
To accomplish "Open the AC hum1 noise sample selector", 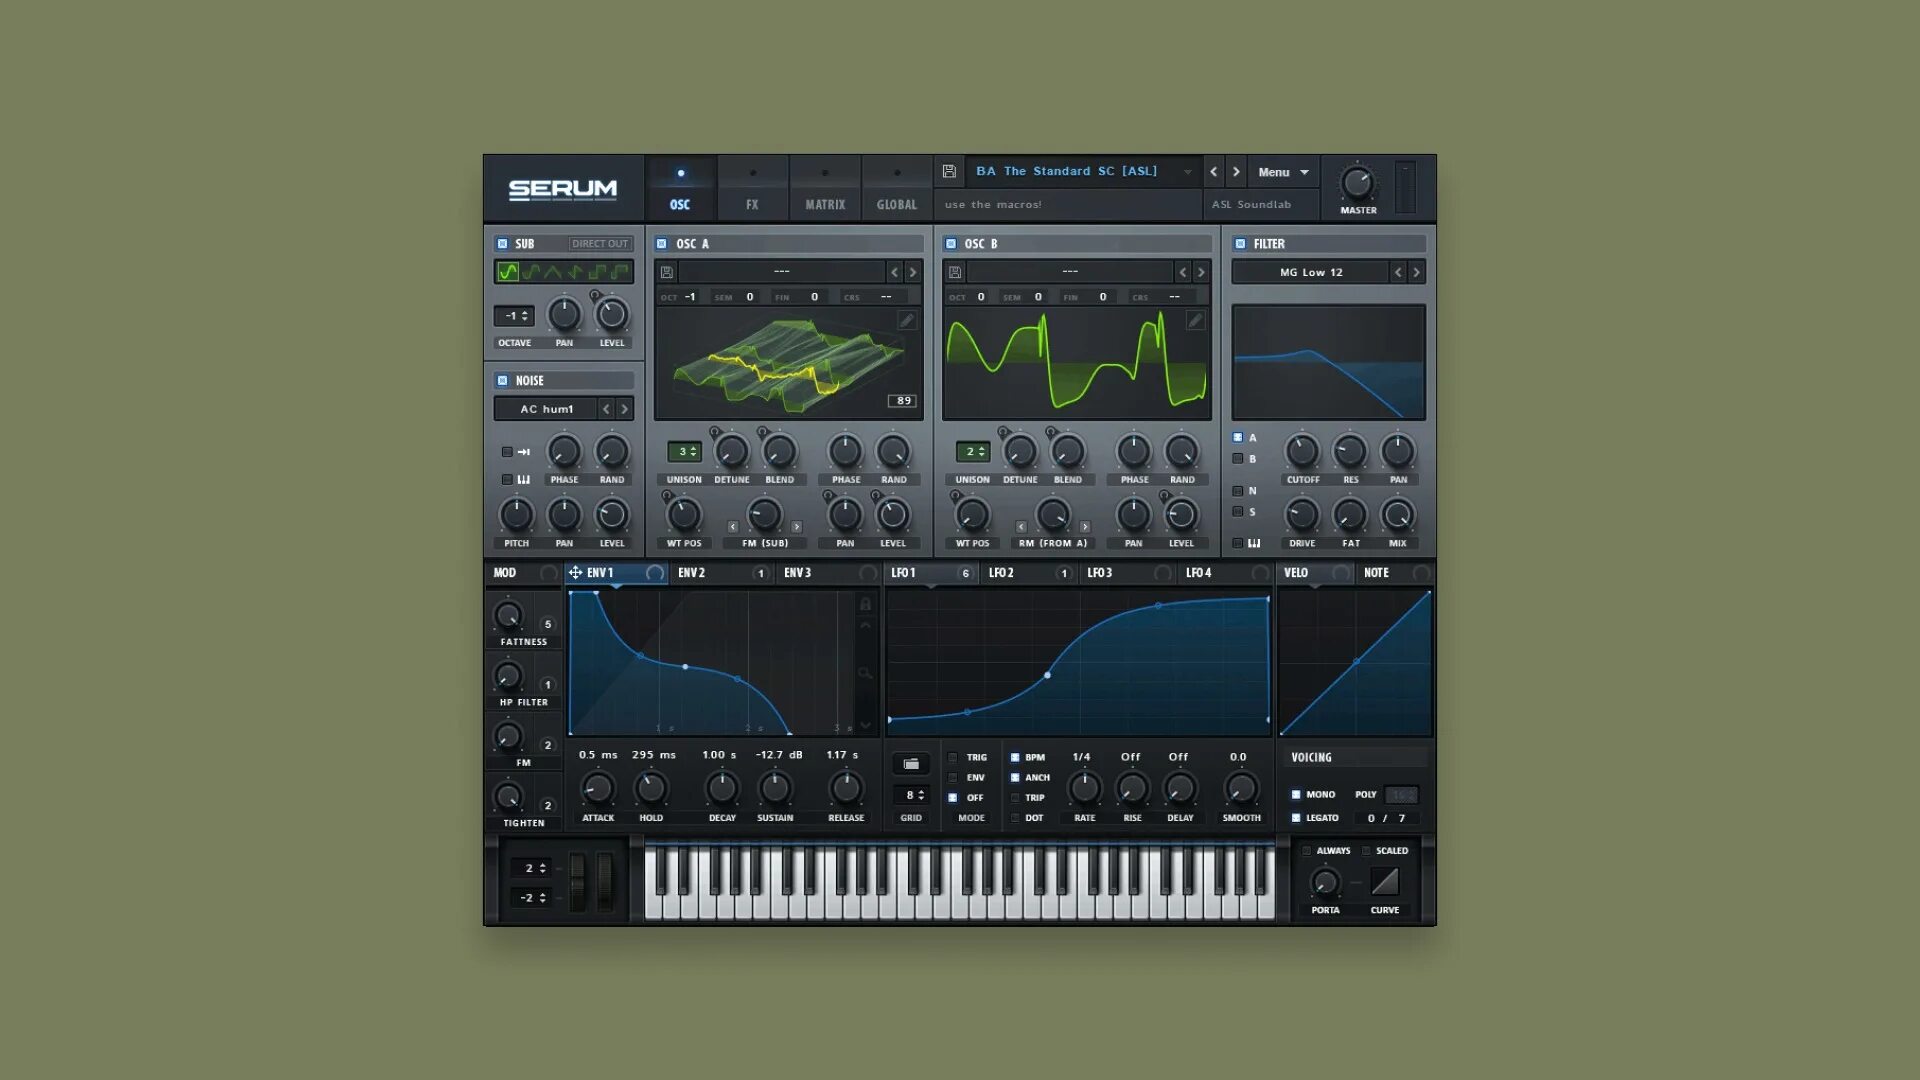I will 546,409.
